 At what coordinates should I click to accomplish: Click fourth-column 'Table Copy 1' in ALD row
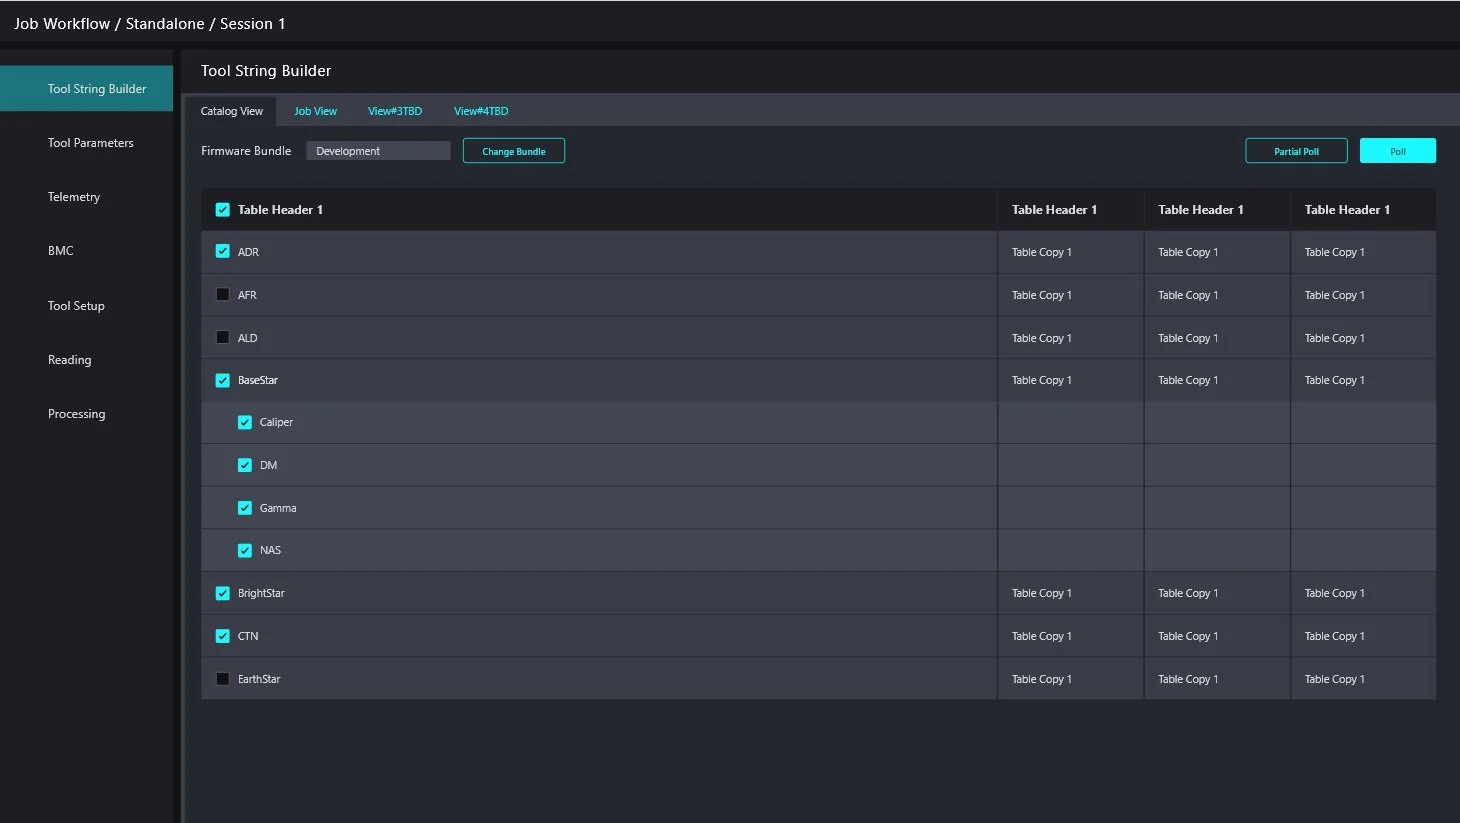[1334, 338]
